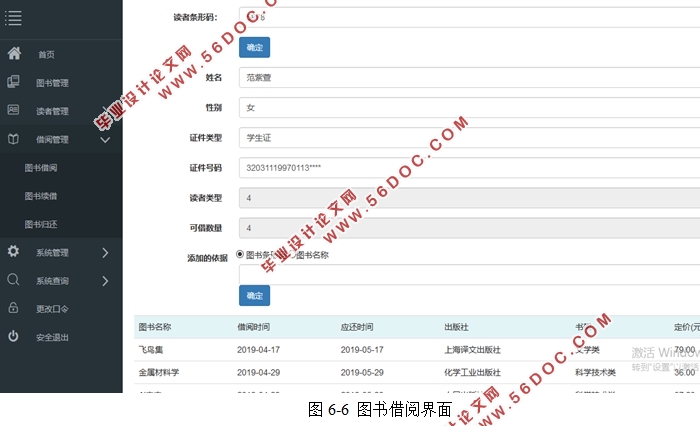
Task: Go to the 图书归还 submenu item
Action: [41, 224]
